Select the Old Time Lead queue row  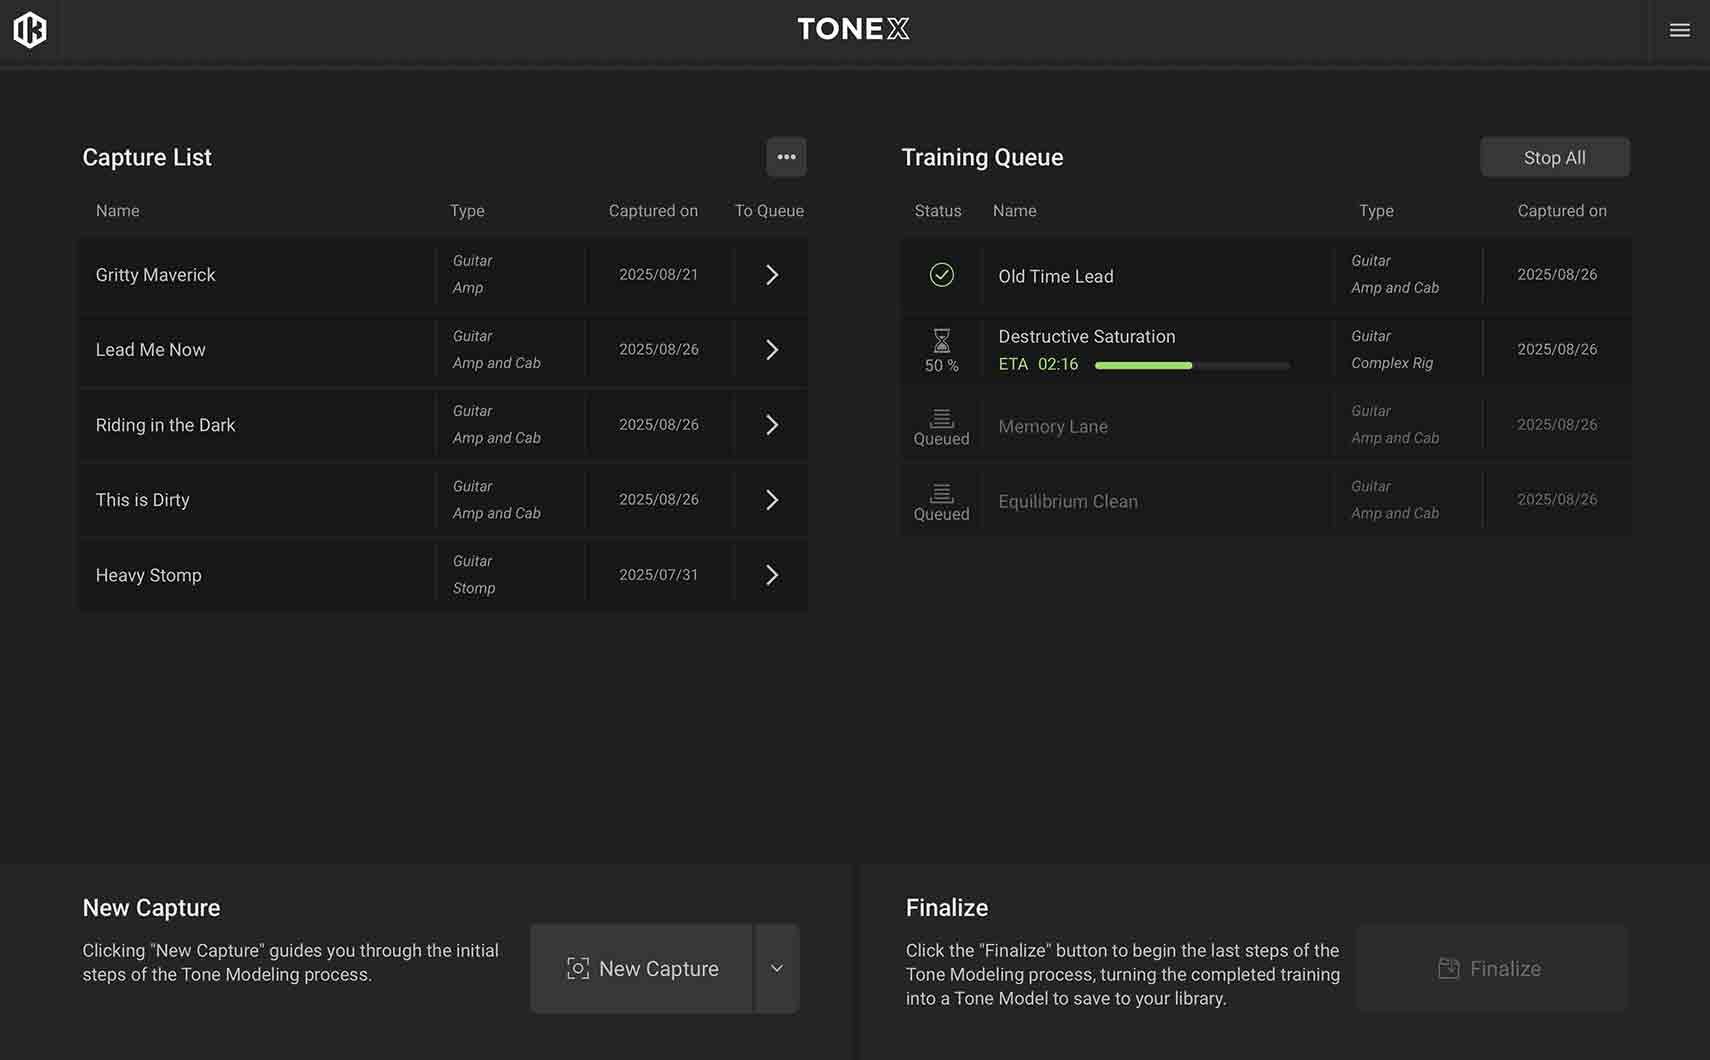(x=1265, y=274)
